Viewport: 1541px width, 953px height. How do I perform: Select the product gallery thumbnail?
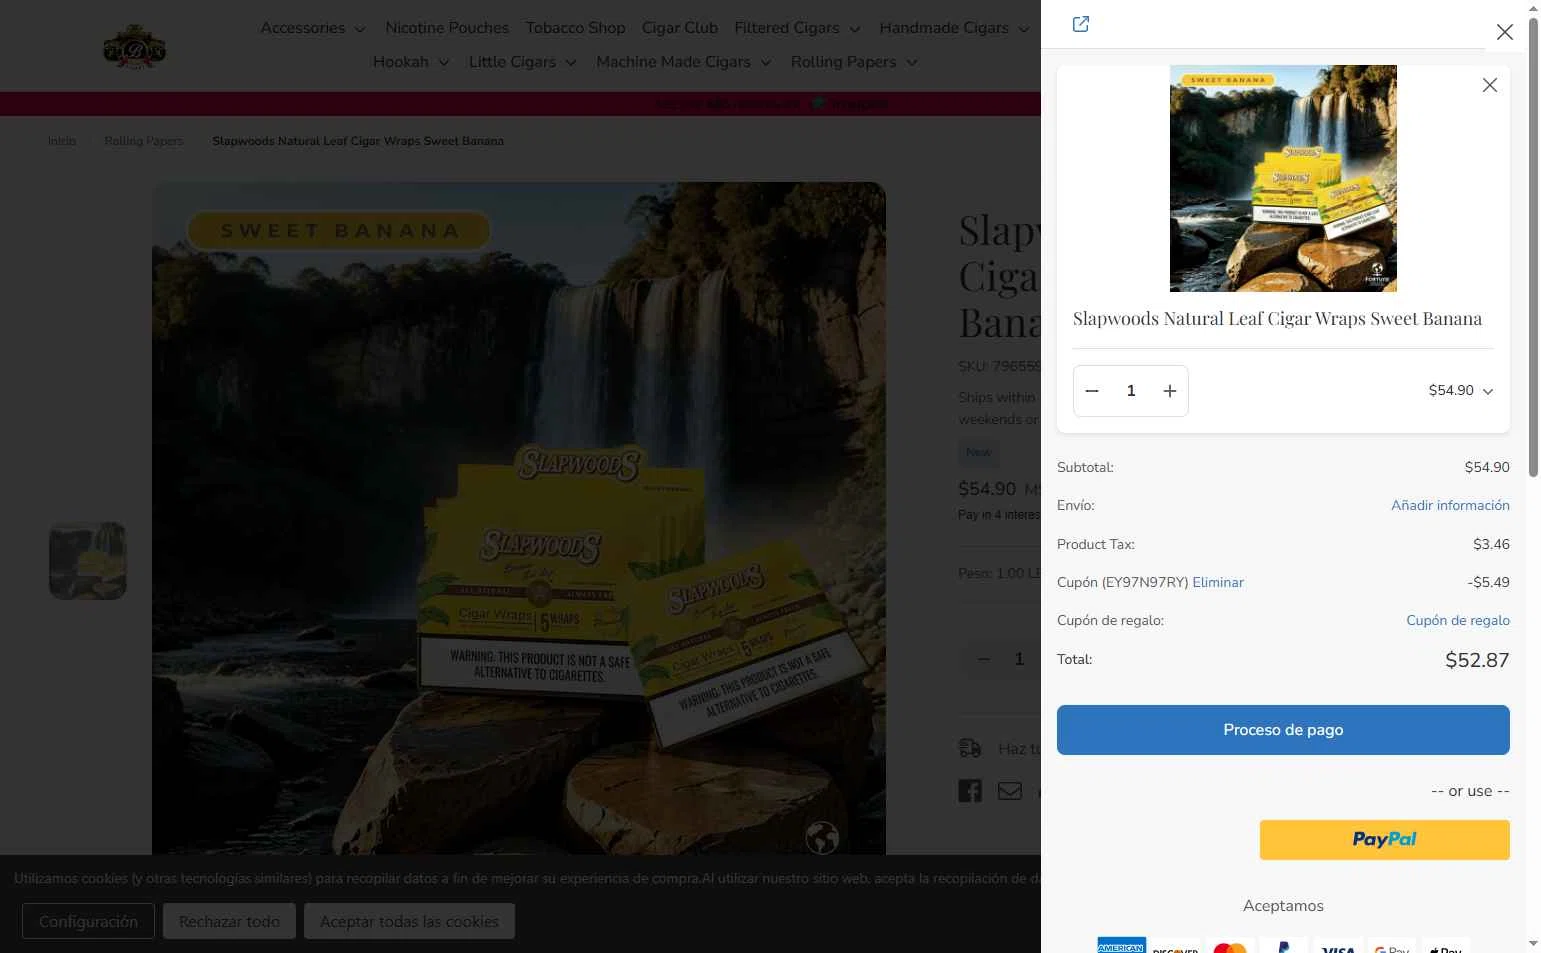88,561
